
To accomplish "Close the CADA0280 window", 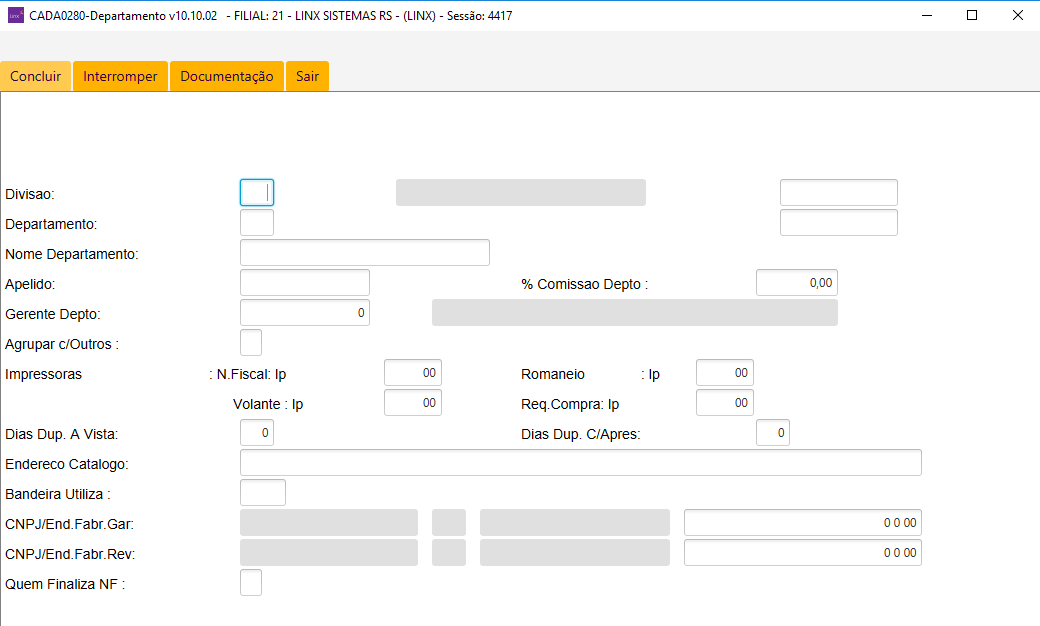I will [x=1017, y=15].
